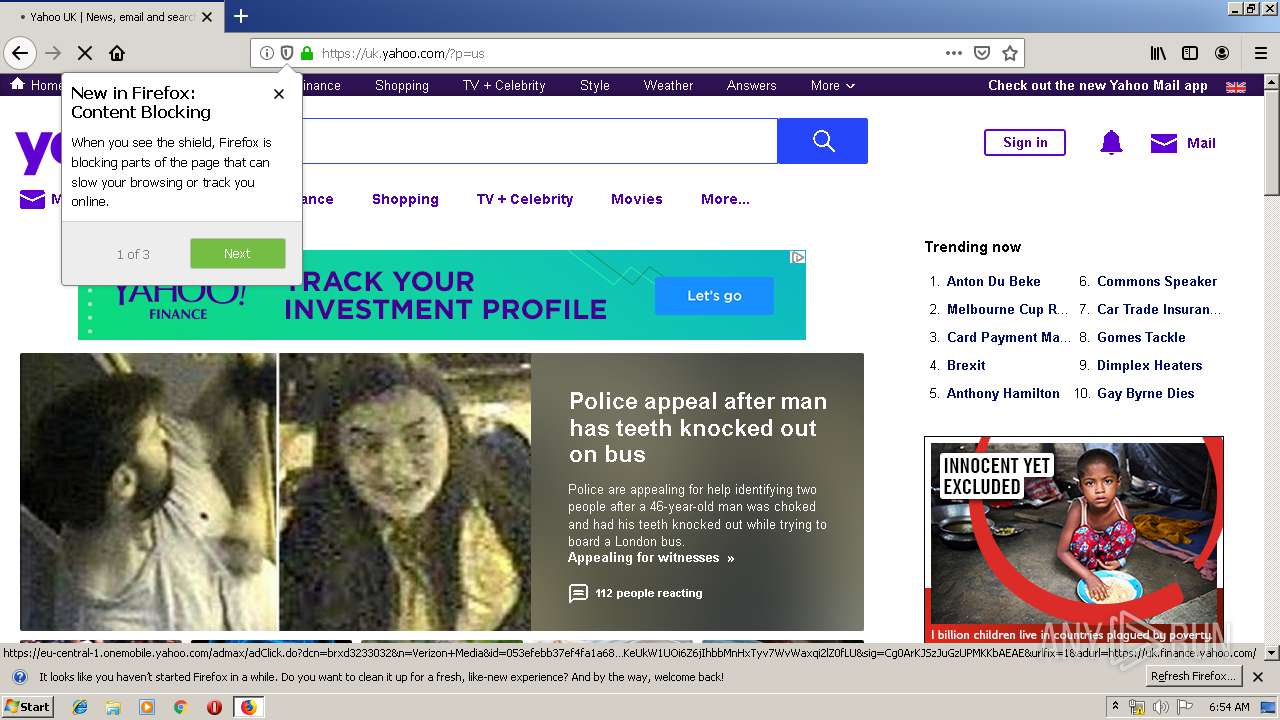Open the notifications bell icon
The image size is (1280, 720).
click(1111, 143)
